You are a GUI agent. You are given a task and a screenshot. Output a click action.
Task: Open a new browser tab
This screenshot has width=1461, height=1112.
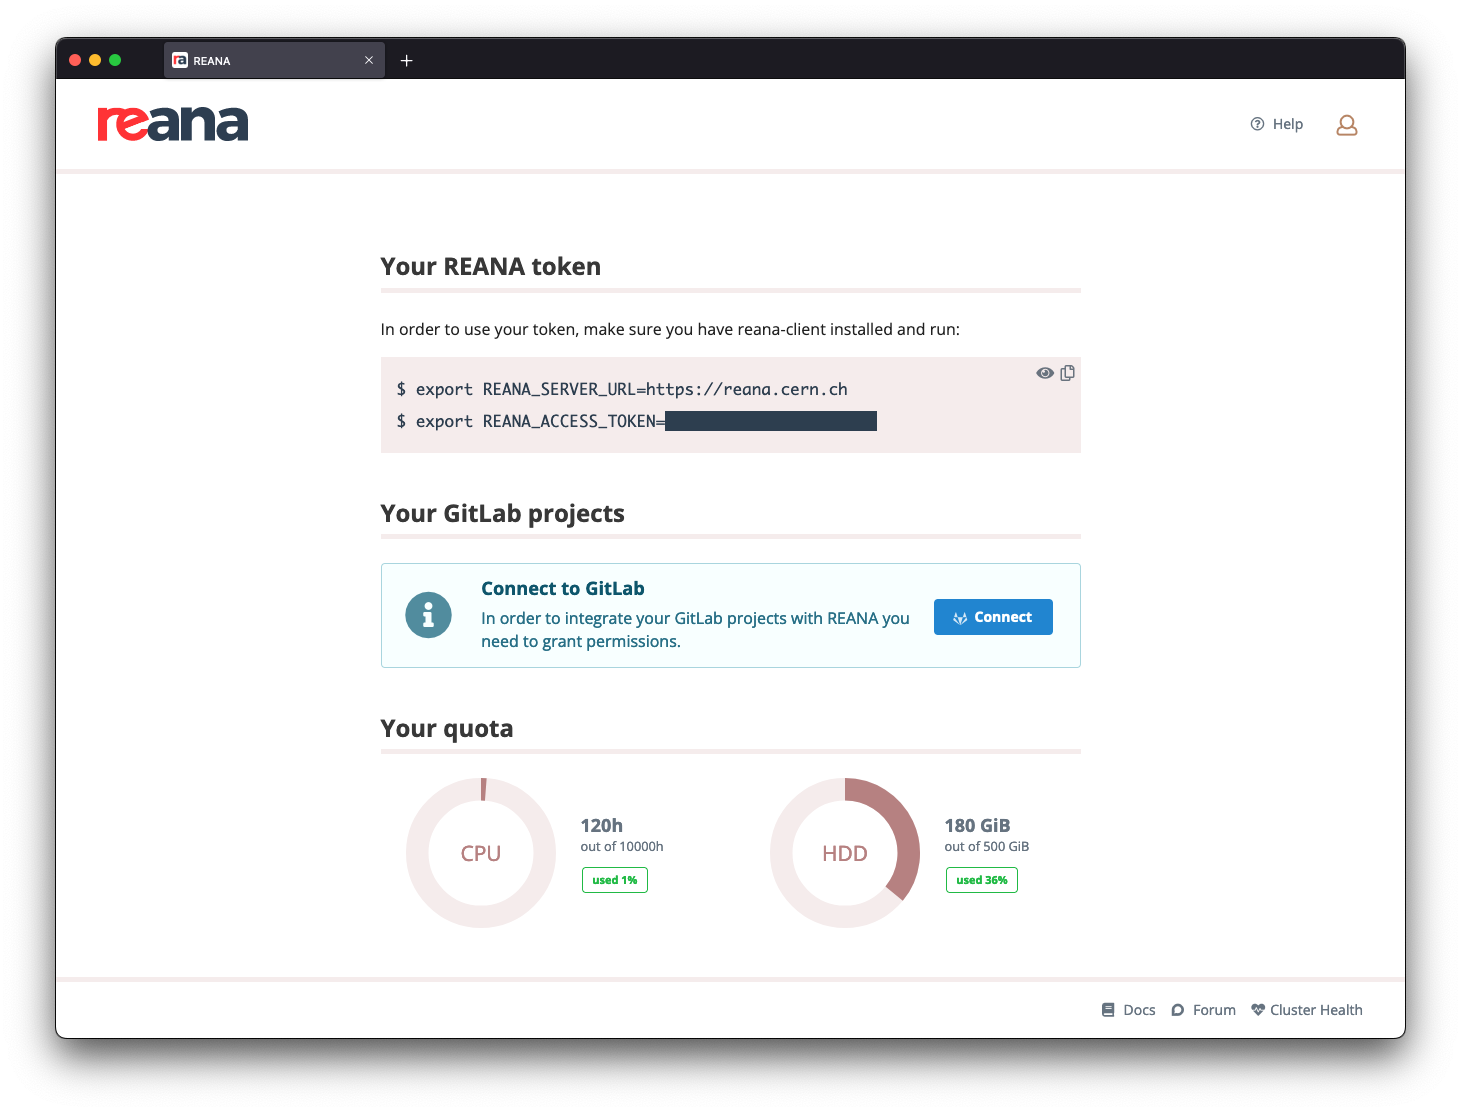pos(406,60)
